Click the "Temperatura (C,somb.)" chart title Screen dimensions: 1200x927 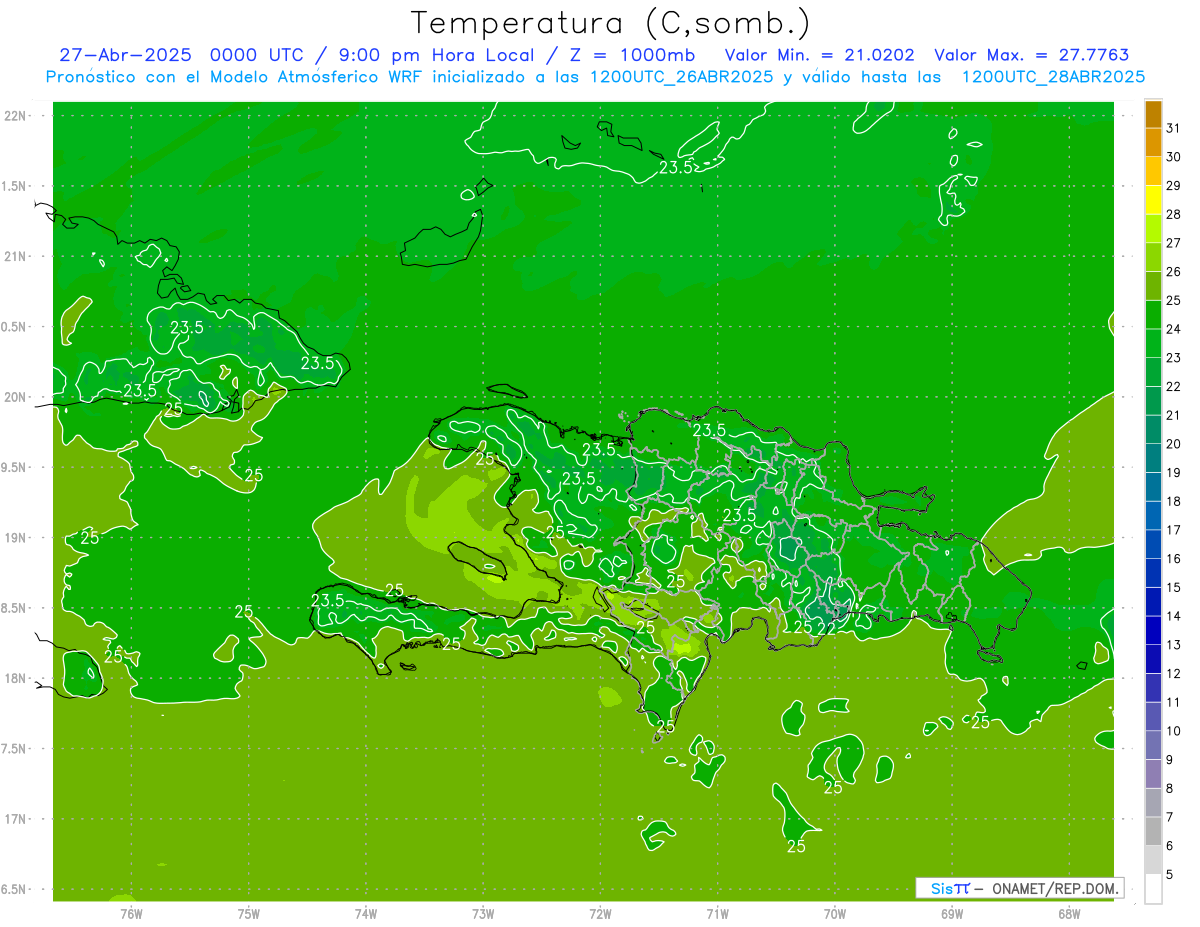[610, 23]
